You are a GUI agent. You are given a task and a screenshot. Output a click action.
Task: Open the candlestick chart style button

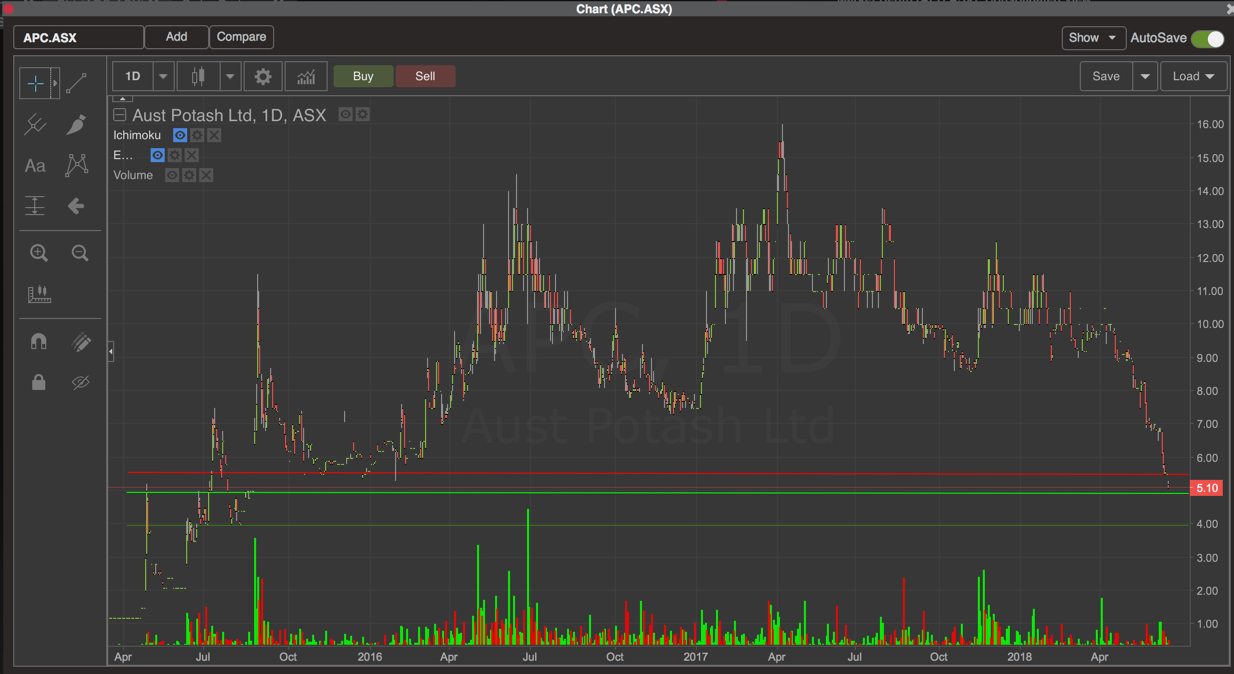tap(198, 76)
